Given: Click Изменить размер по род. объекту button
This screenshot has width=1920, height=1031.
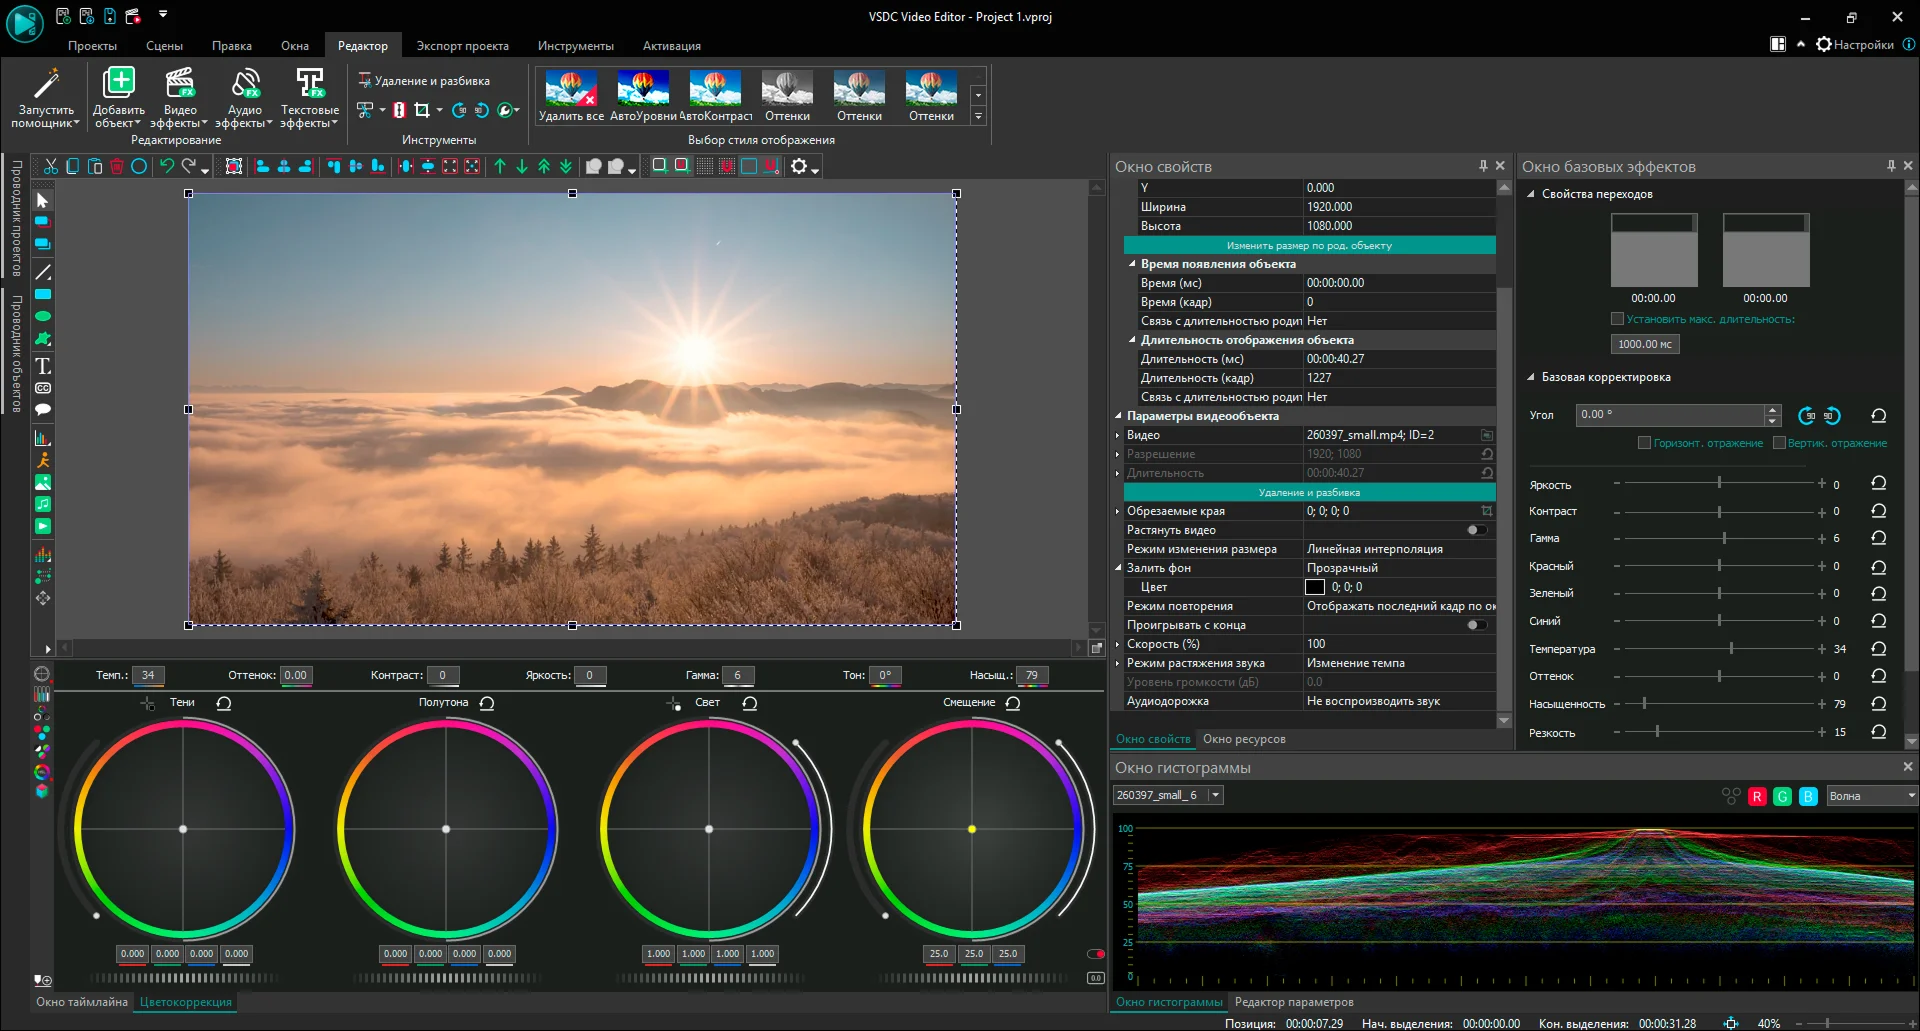Looking at the screenshot, I should pos(1309,245).
